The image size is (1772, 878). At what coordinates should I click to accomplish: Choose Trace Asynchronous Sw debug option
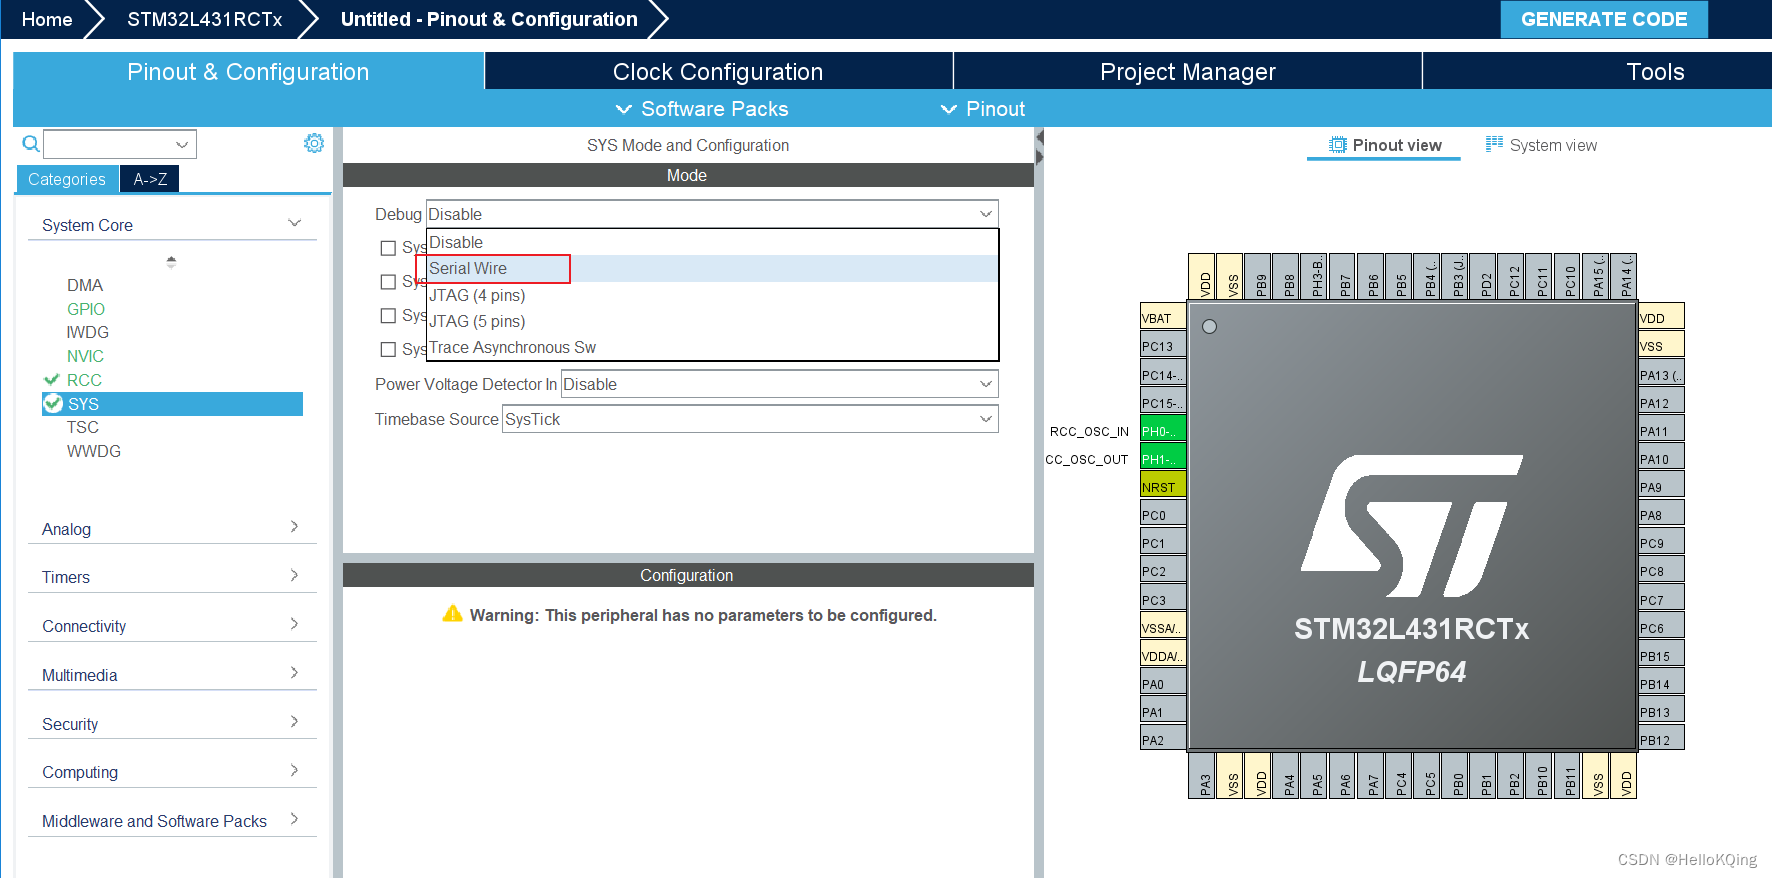pos(712,347)
